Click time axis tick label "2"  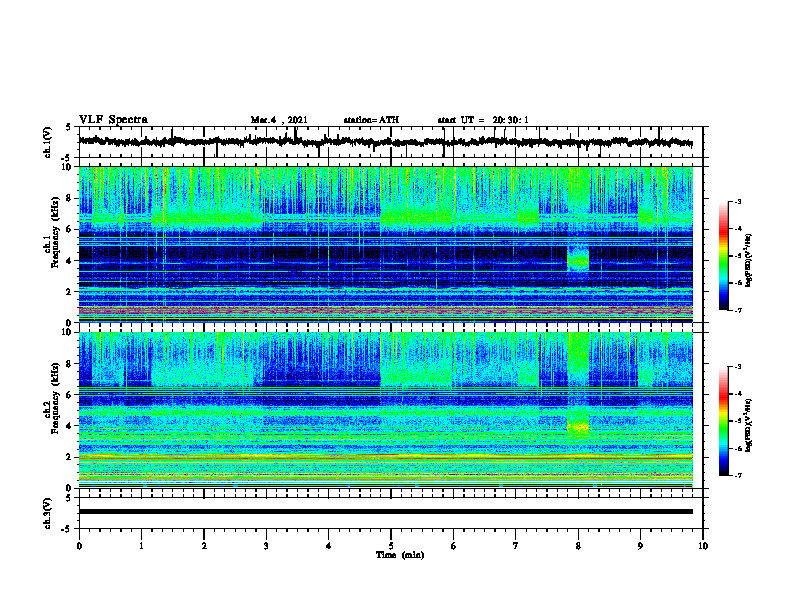coord(204,546)
